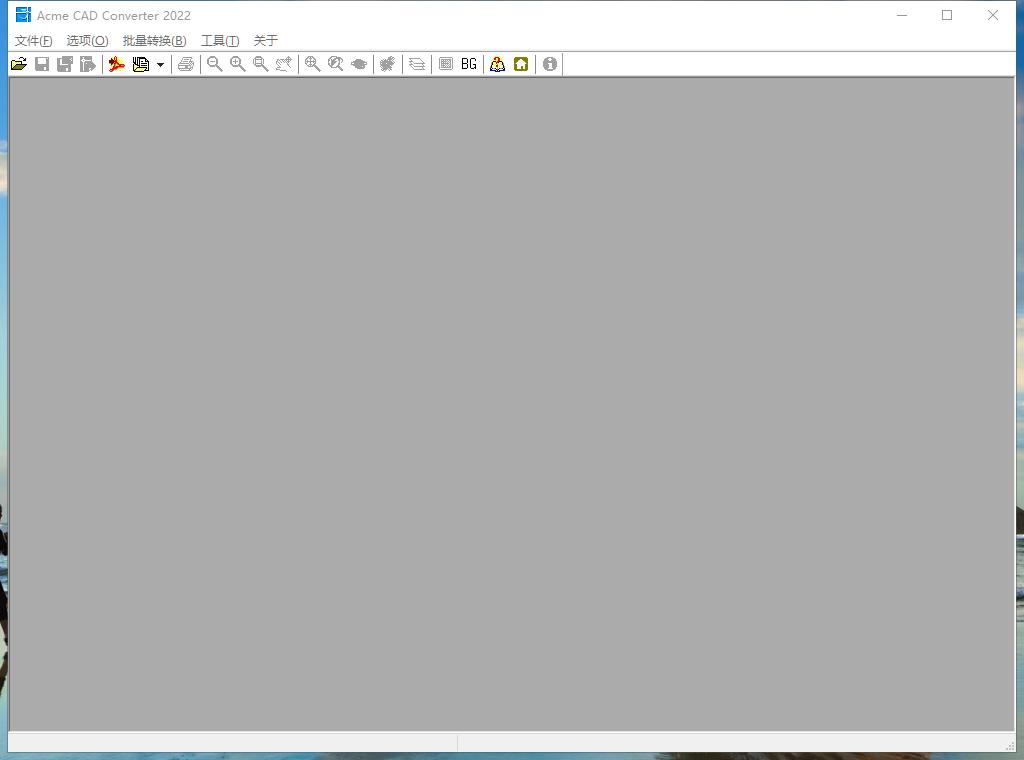Image resolution: width=1024 pixels, height=760 pixels.
Task: Click the Zoom out magnifier icon
Action: tap(214, 64)
